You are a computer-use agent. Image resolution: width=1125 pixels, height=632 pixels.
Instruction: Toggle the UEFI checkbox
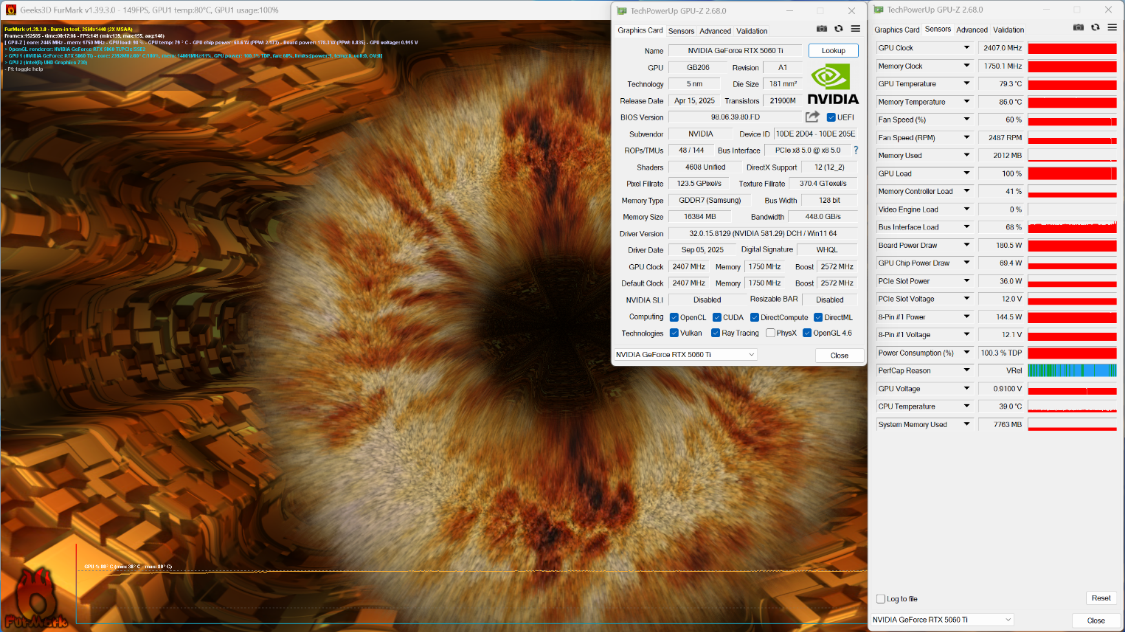pyautogui.click(x=831, y=117)
